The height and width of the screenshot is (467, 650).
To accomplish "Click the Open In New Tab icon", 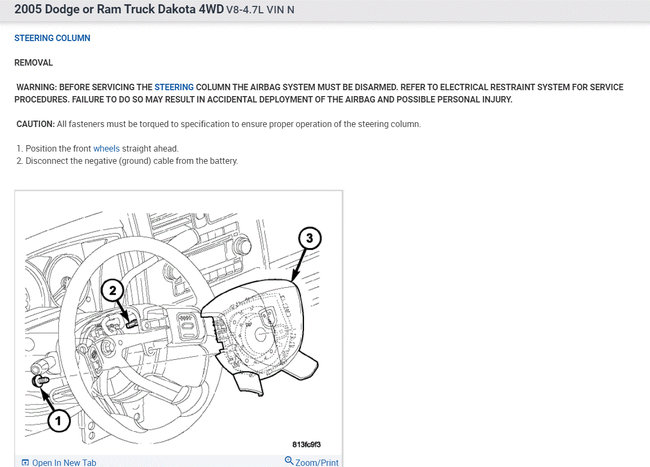I will (25, 462).
